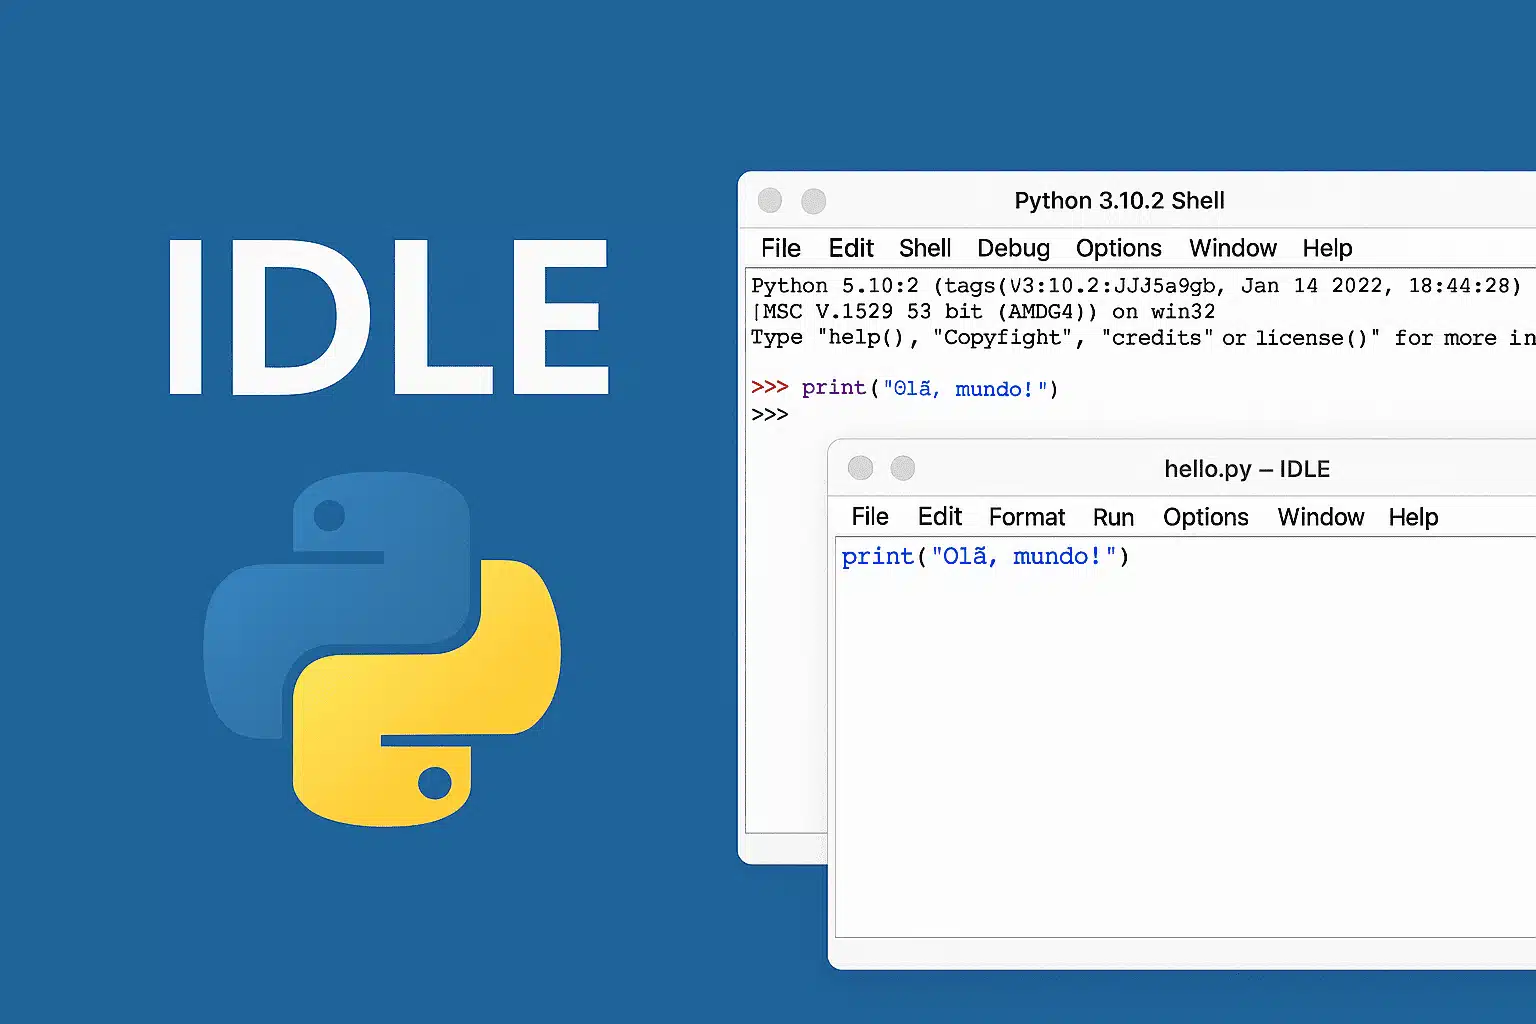Open Edit menu in hello.py editor
Viewport: 1536px width, 1024px height.
click(940, 517)
